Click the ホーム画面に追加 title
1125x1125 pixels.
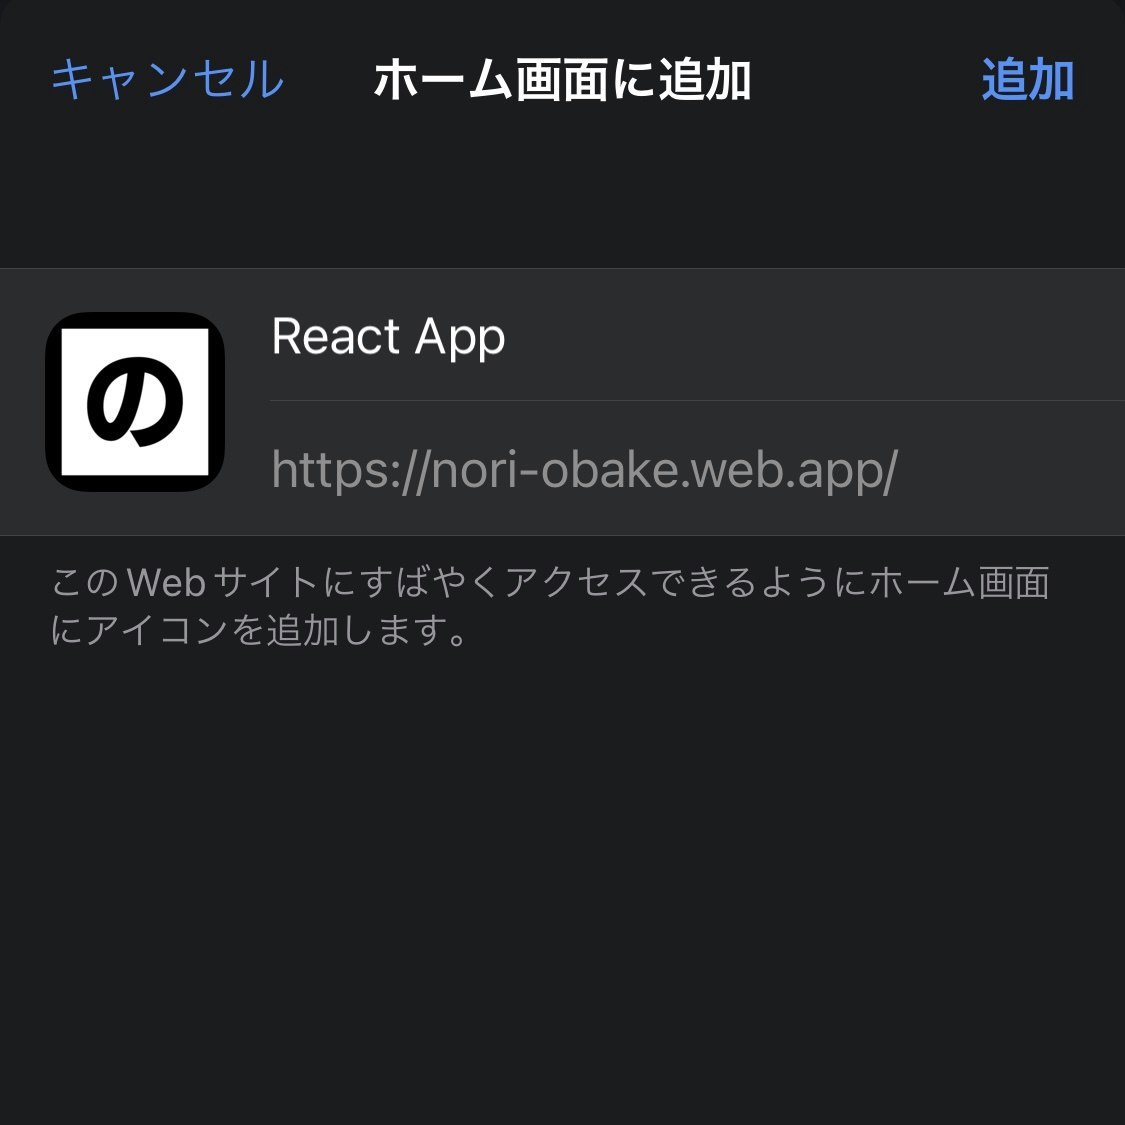562,79
